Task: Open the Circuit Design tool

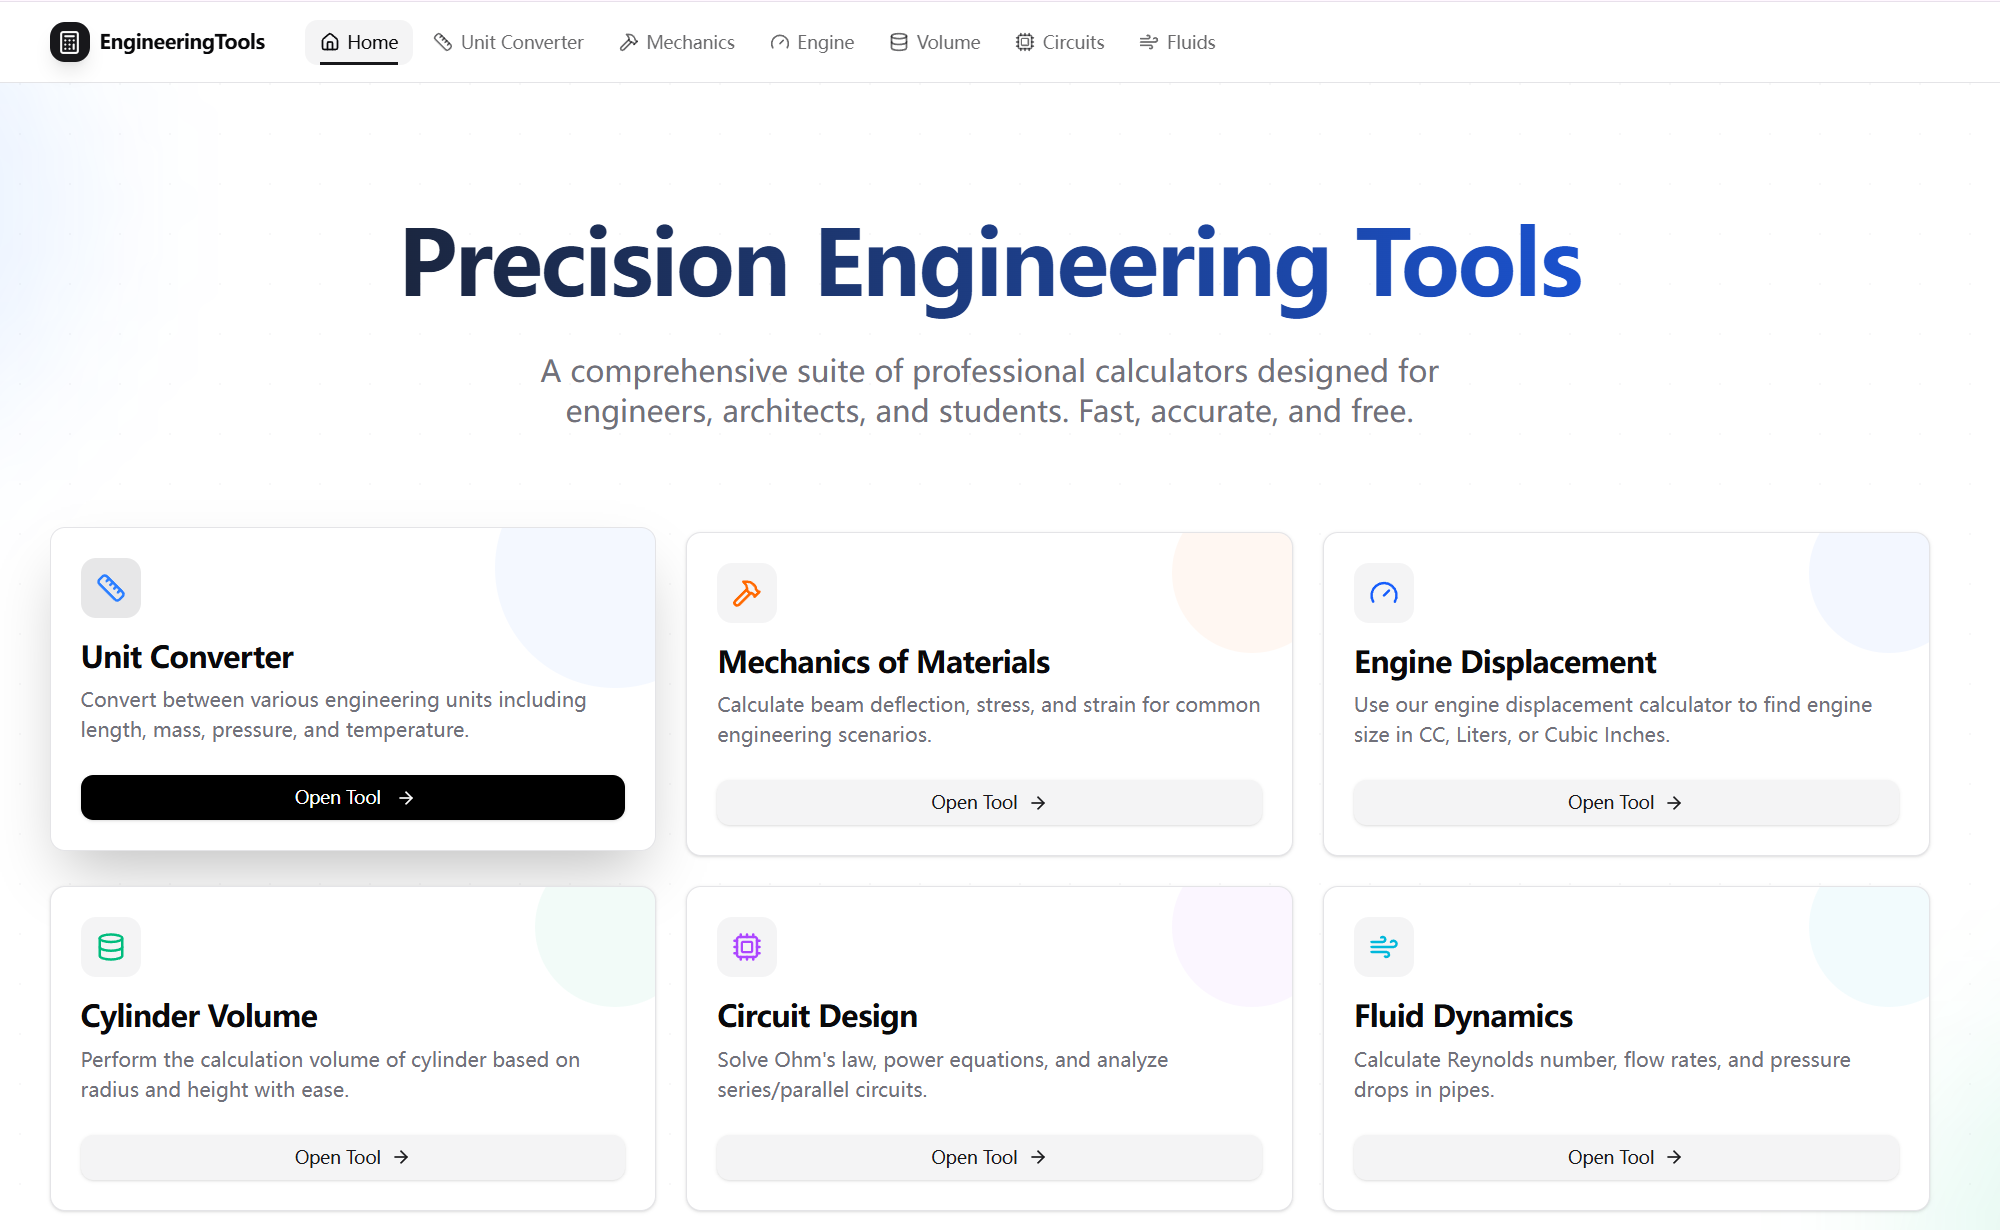Action: [x=988, y=1157]
